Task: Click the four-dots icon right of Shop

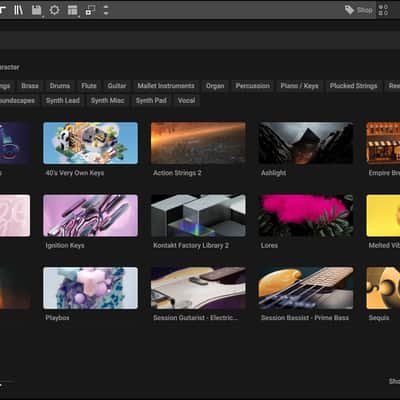Action: point(383,10)
